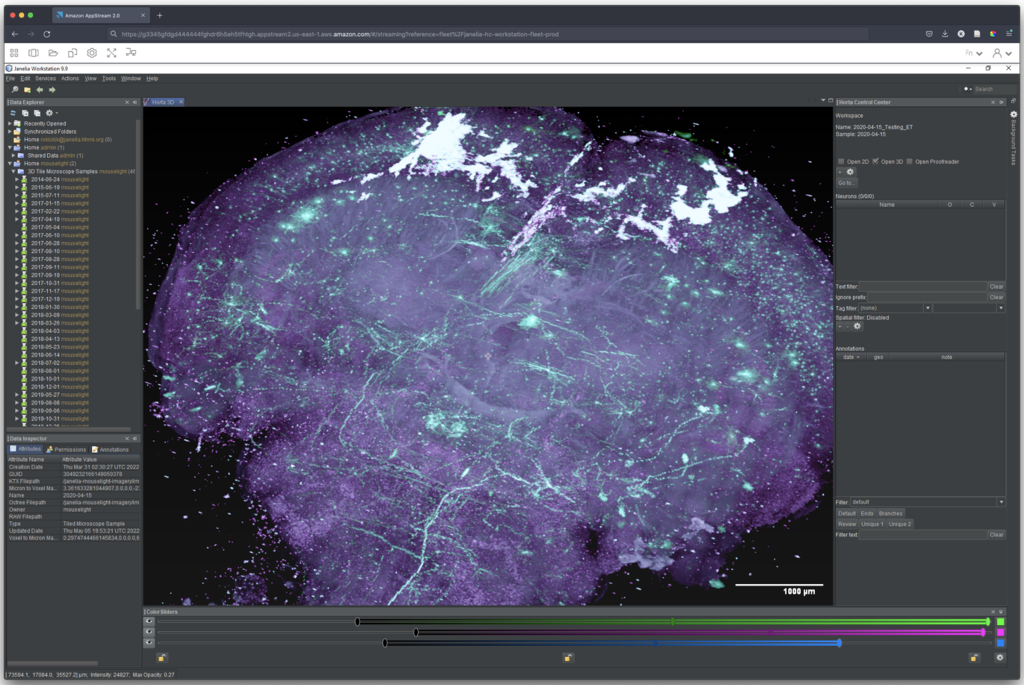1024x685 pixels.
Task: Clear the neuron Text filter
Action: (996, 287)
